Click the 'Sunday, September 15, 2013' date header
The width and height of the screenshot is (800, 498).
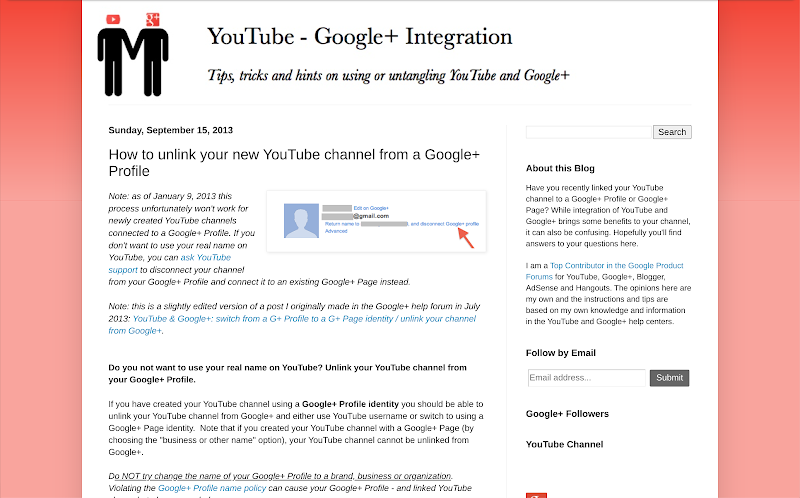170,130
